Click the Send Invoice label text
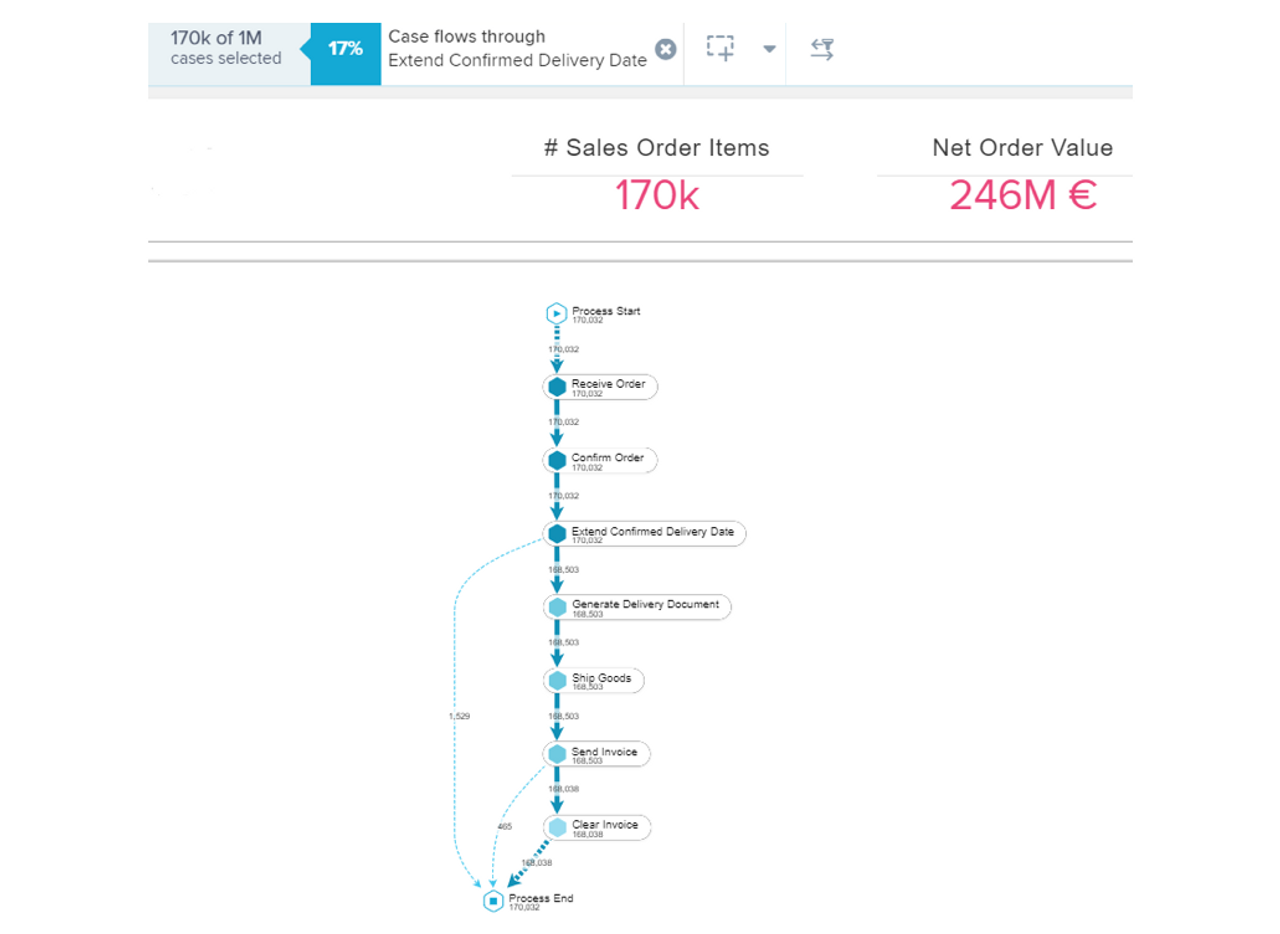The image size is (1280, 934). pos(604,751)
